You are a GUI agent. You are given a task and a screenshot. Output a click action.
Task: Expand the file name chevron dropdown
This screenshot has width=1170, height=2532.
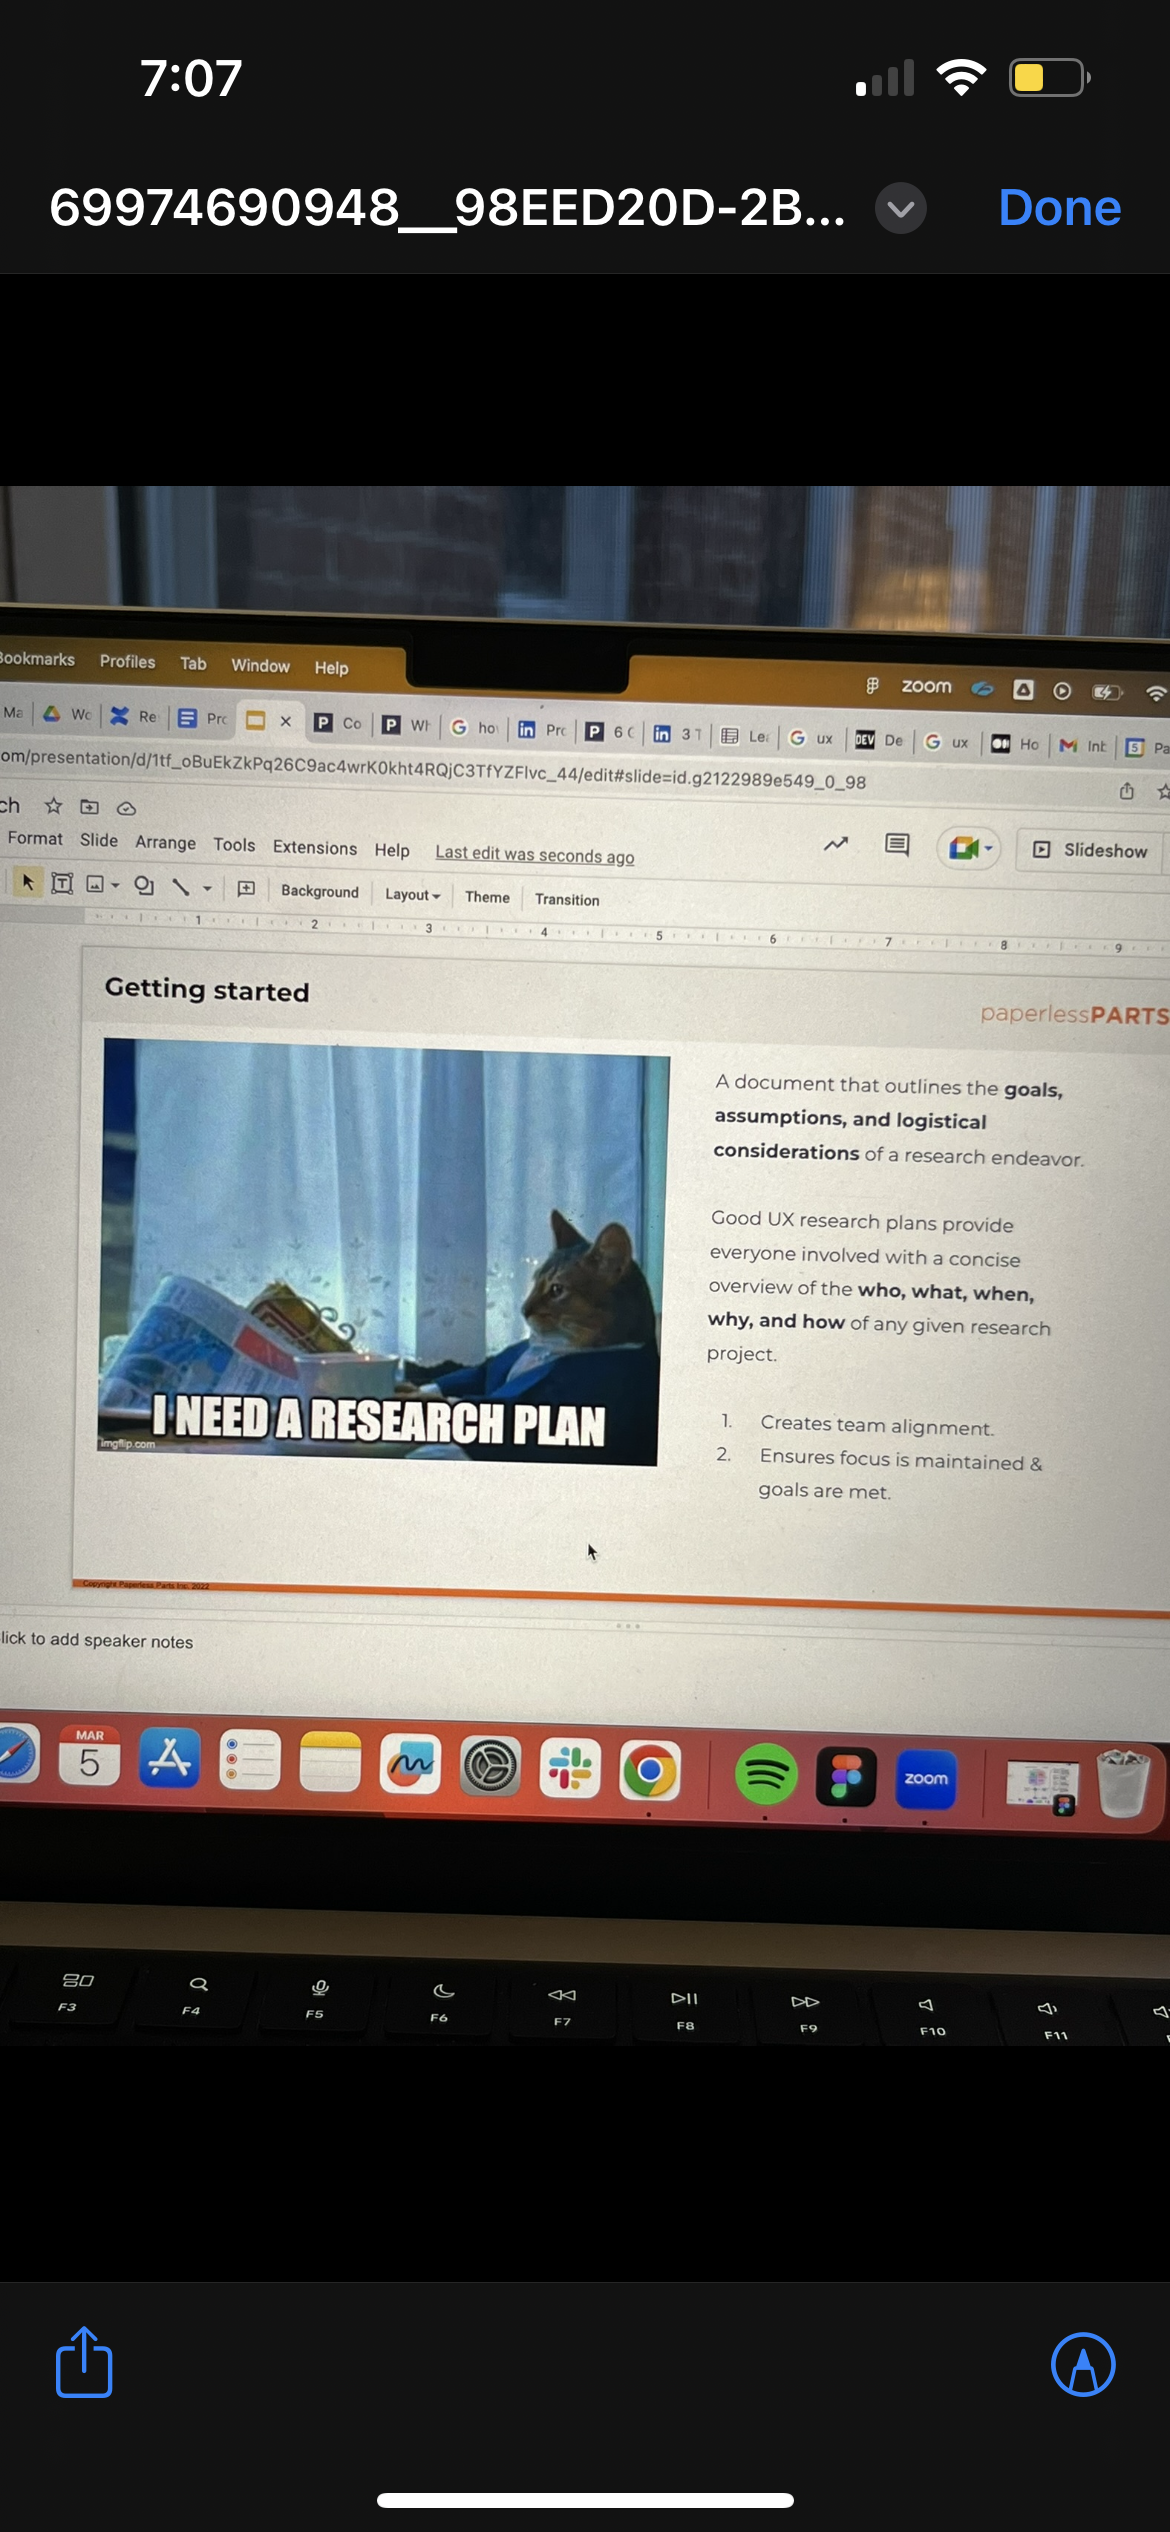[x=900, y=208]
